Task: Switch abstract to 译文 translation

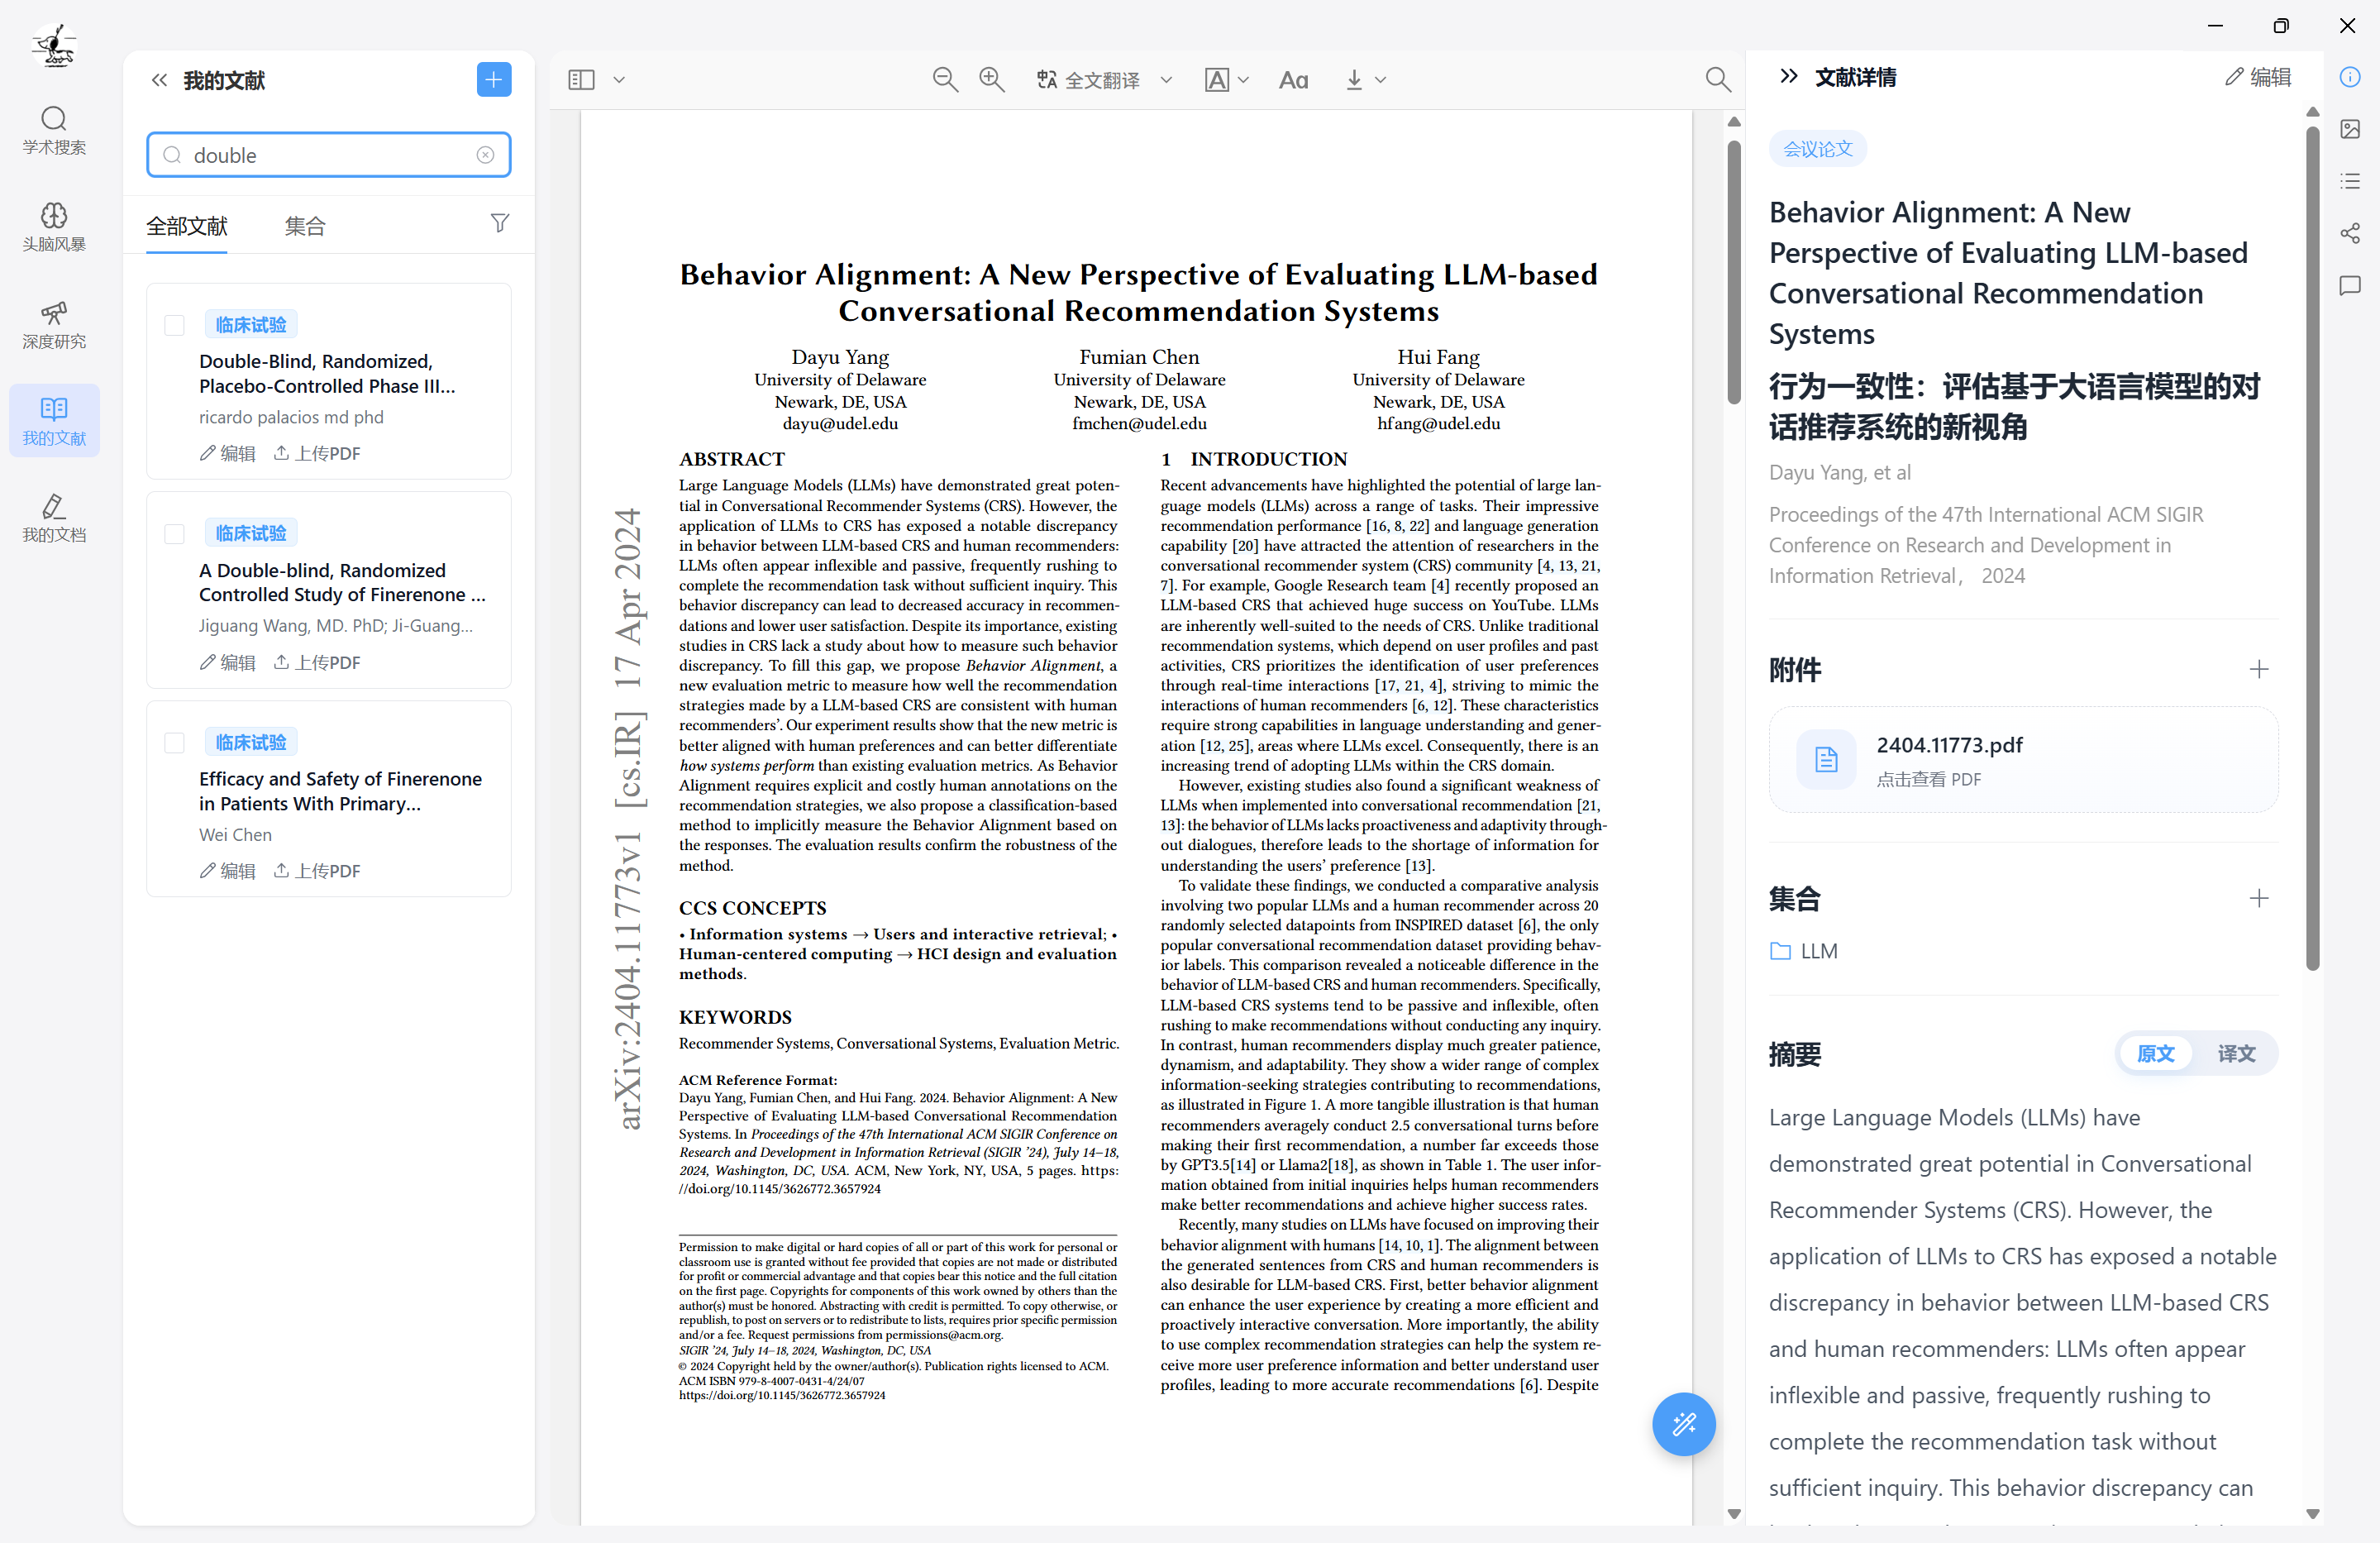Action: (2236, 1053)
